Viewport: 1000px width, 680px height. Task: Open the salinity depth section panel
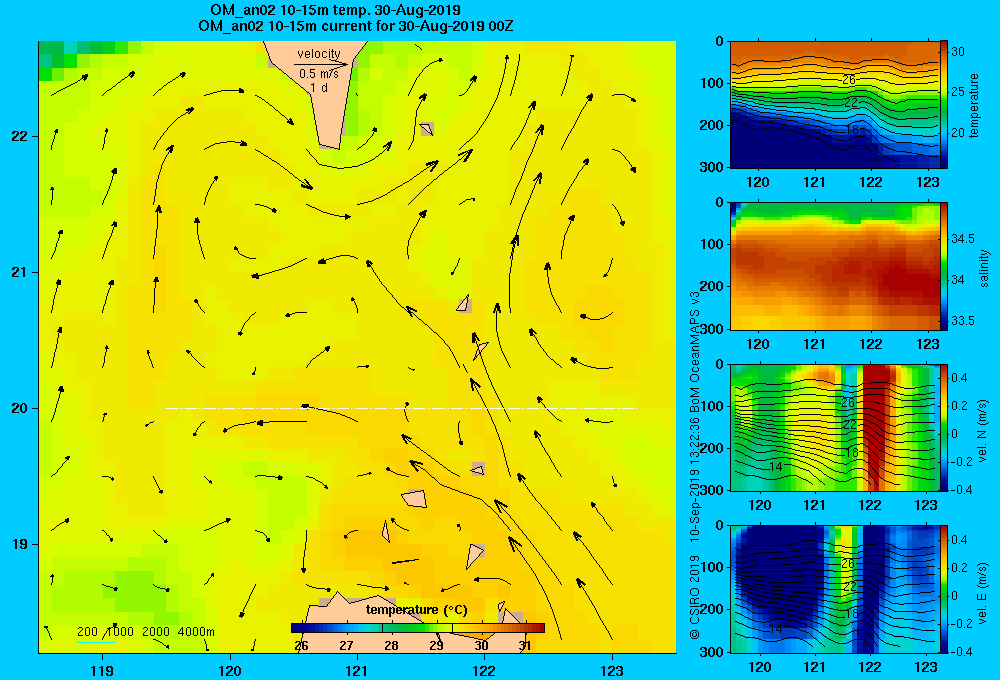(x=834, y=266)
